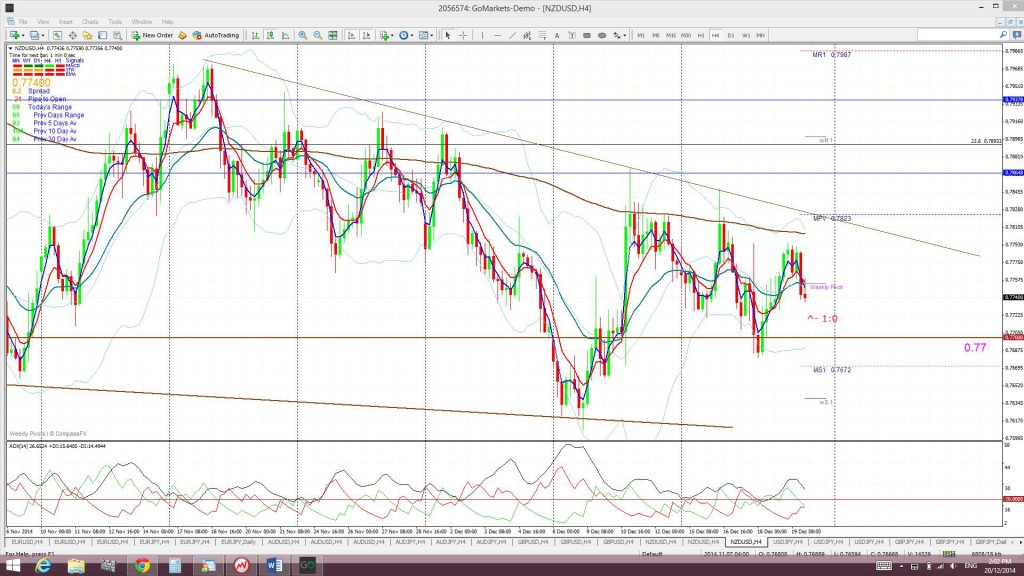Open Google Chrome from taskbar

point(142,566)
